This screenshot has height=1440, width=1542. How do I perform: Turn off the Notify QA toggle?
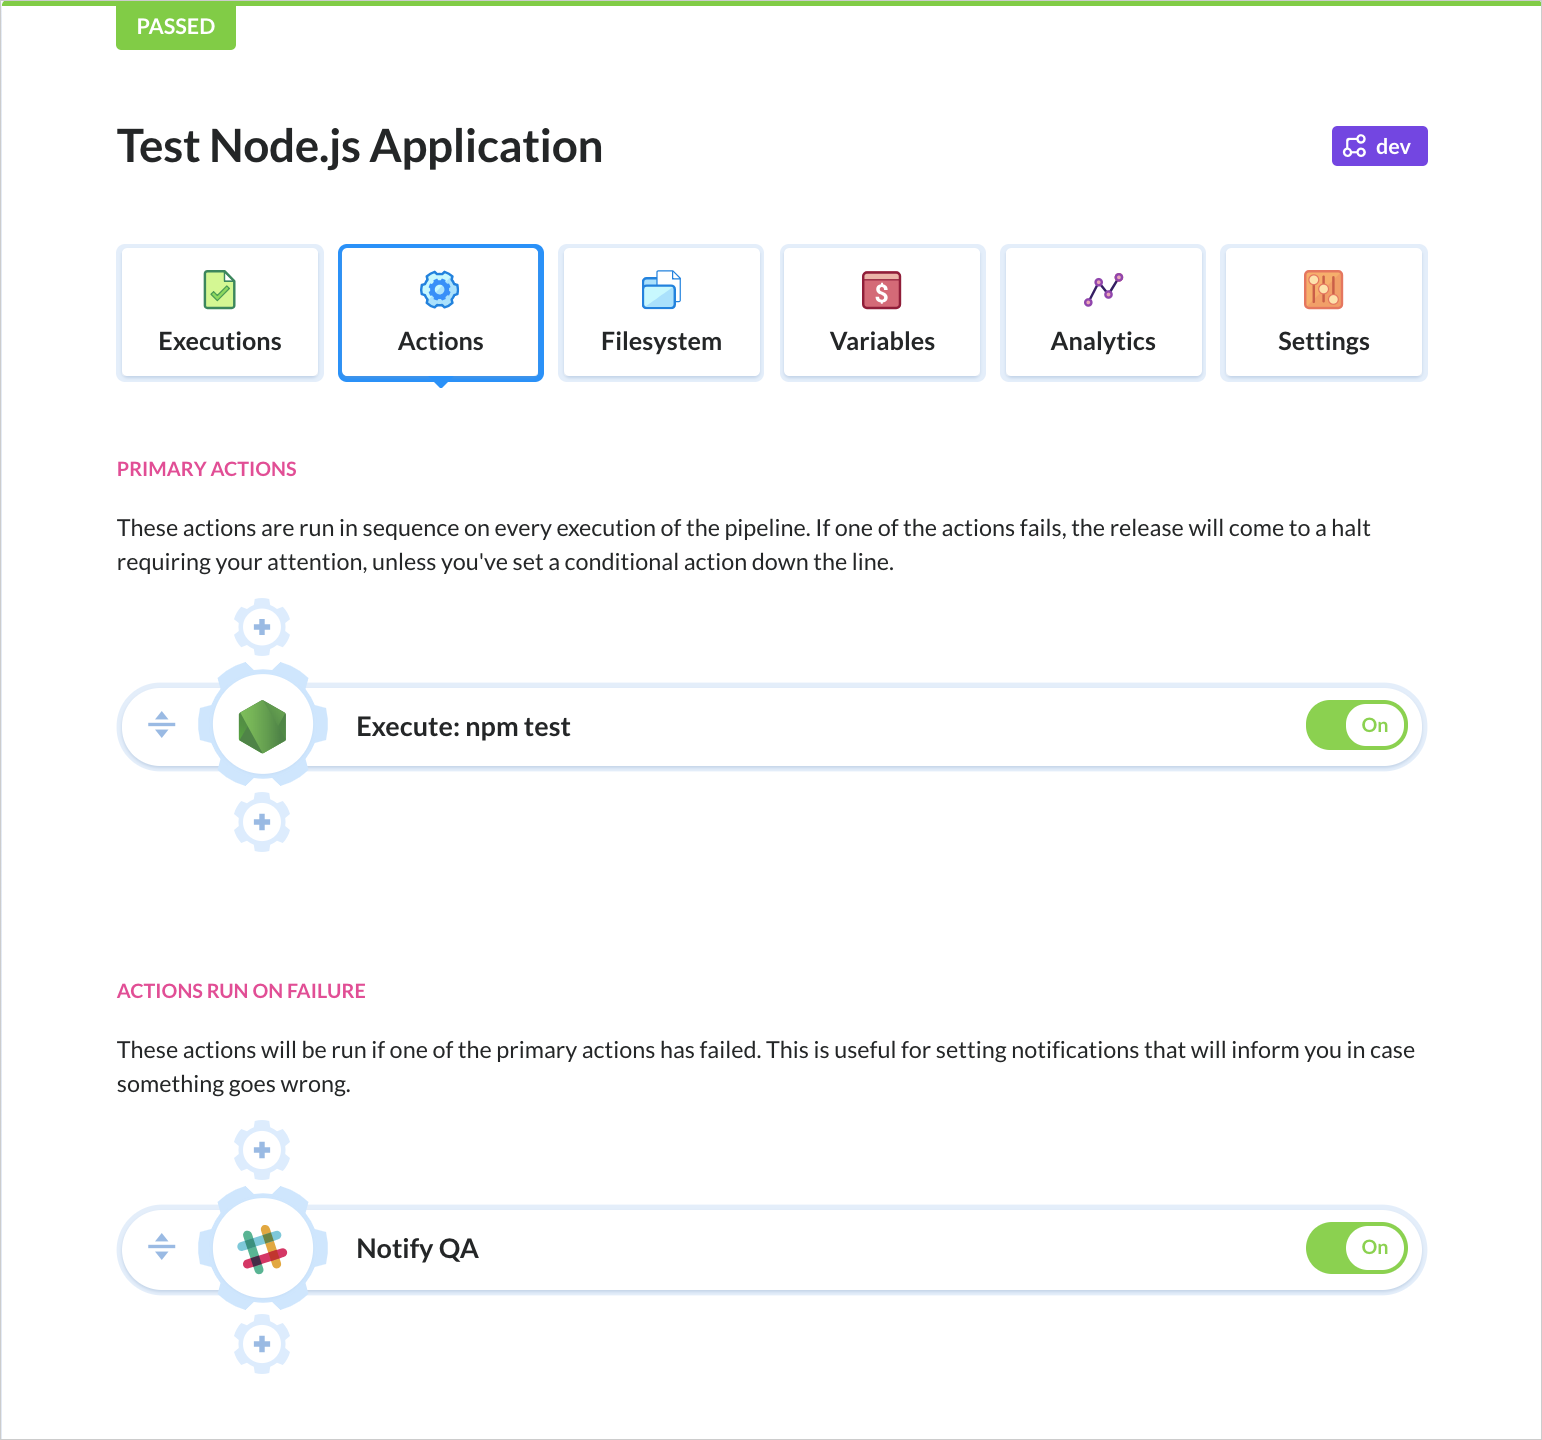[x=1356, y=1247]
